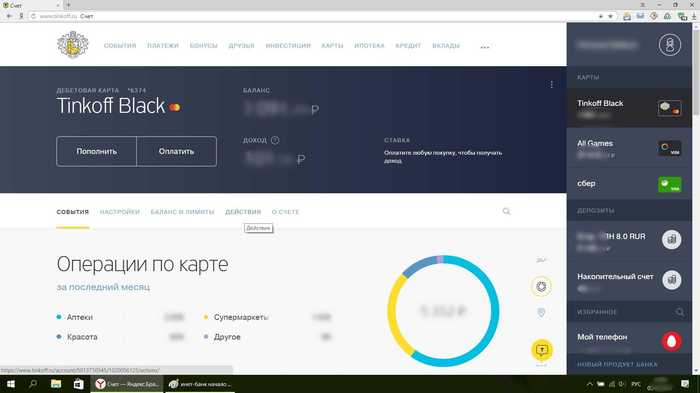
Task: Click the Tinkoff bank crest logo
Action: 73,45
